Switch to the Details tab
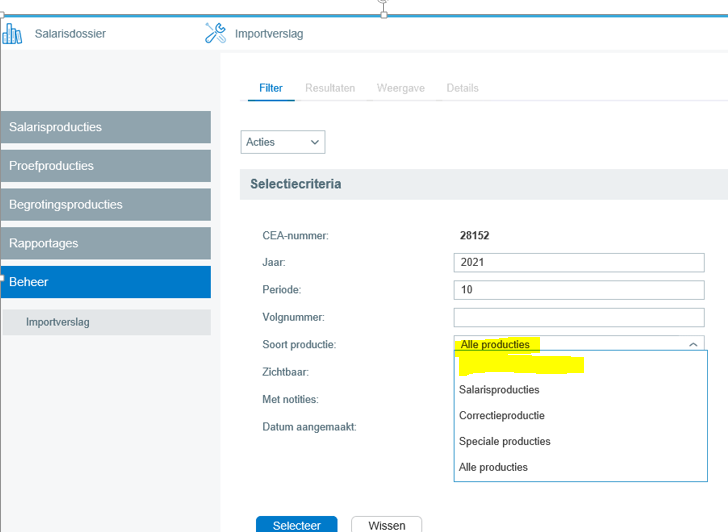 pos(462,88)
